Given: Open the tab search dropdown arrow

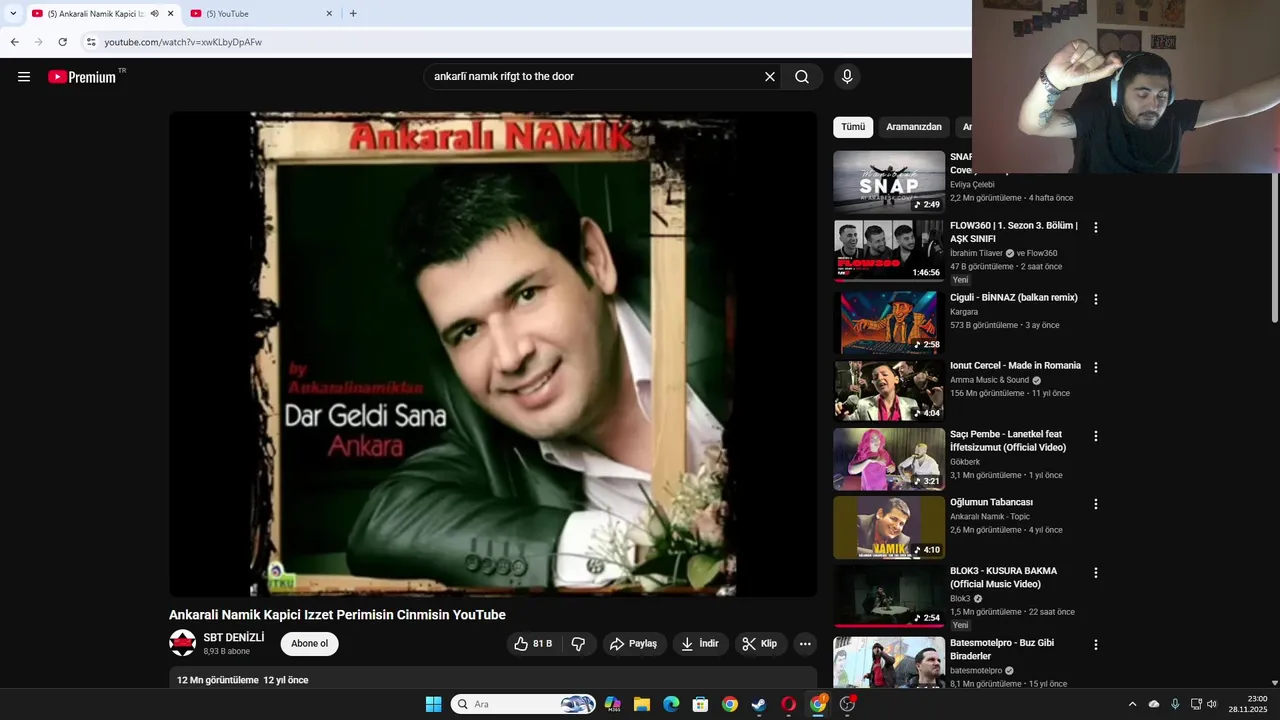Looking at the screenshot, I should pyautogui.click(x=13, y=14).
